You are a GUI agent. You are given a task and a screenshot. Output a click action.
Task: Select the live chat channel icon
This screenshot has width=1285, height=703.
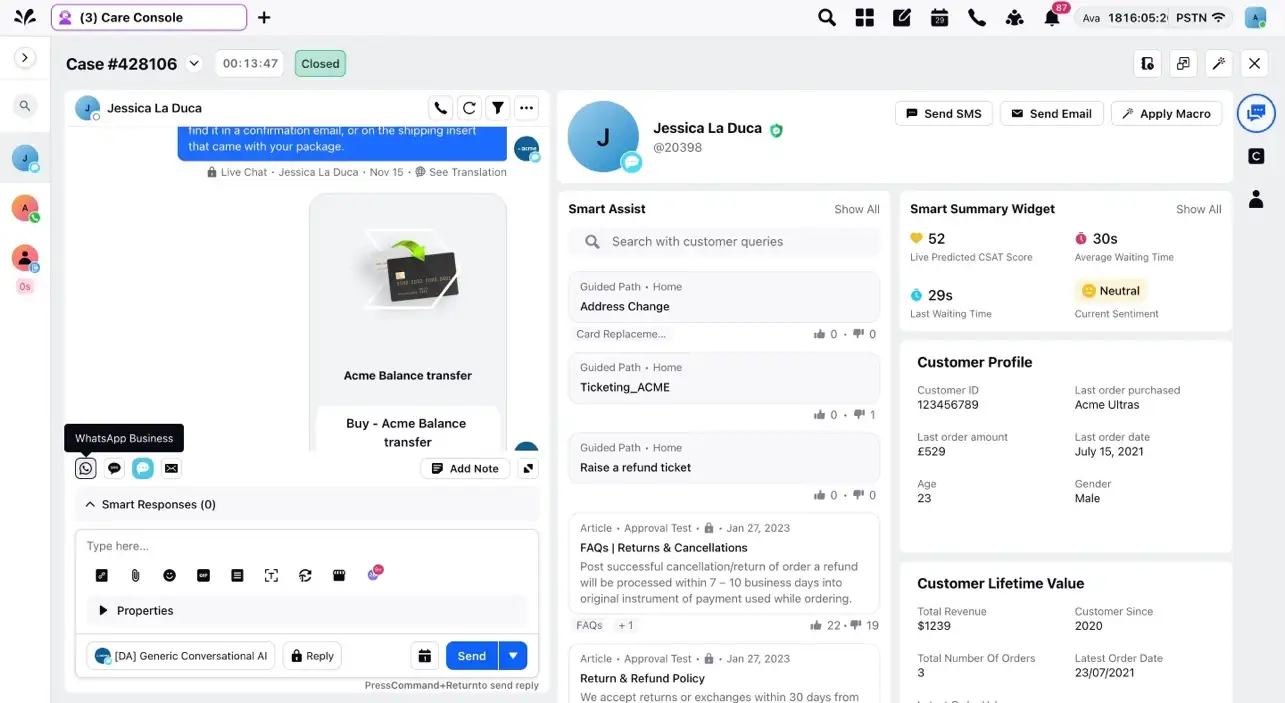point(143,468)
